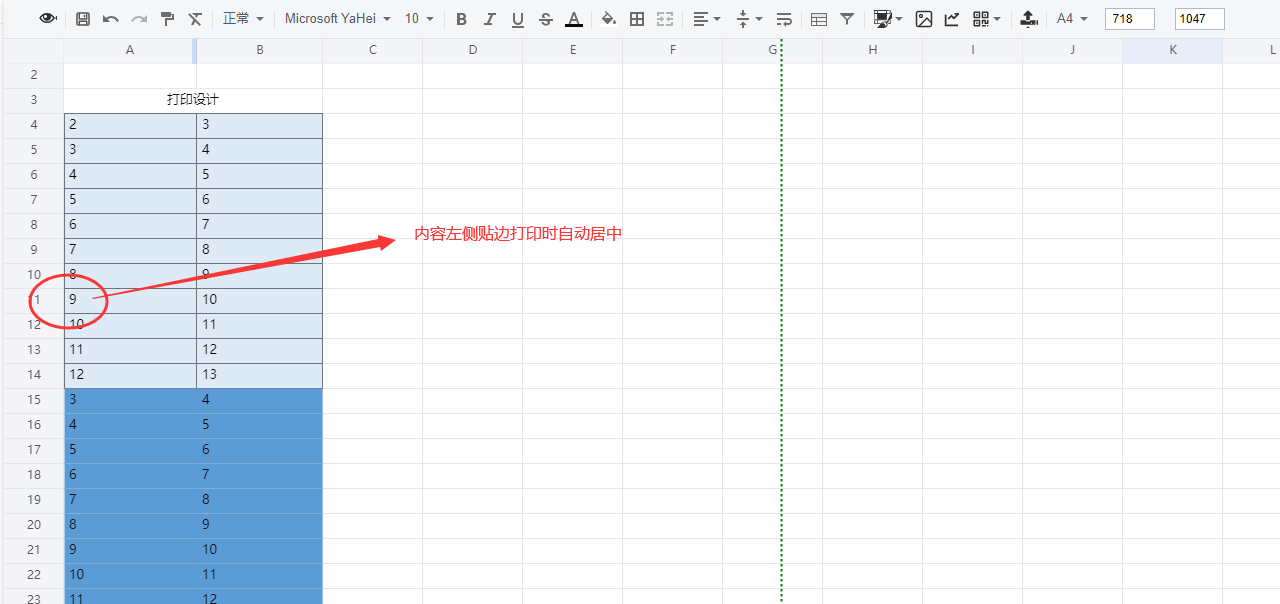Screen dimensions: 1280x604
Task: Open horizontal alignment dropdown
Action: [x=707, y=19]
